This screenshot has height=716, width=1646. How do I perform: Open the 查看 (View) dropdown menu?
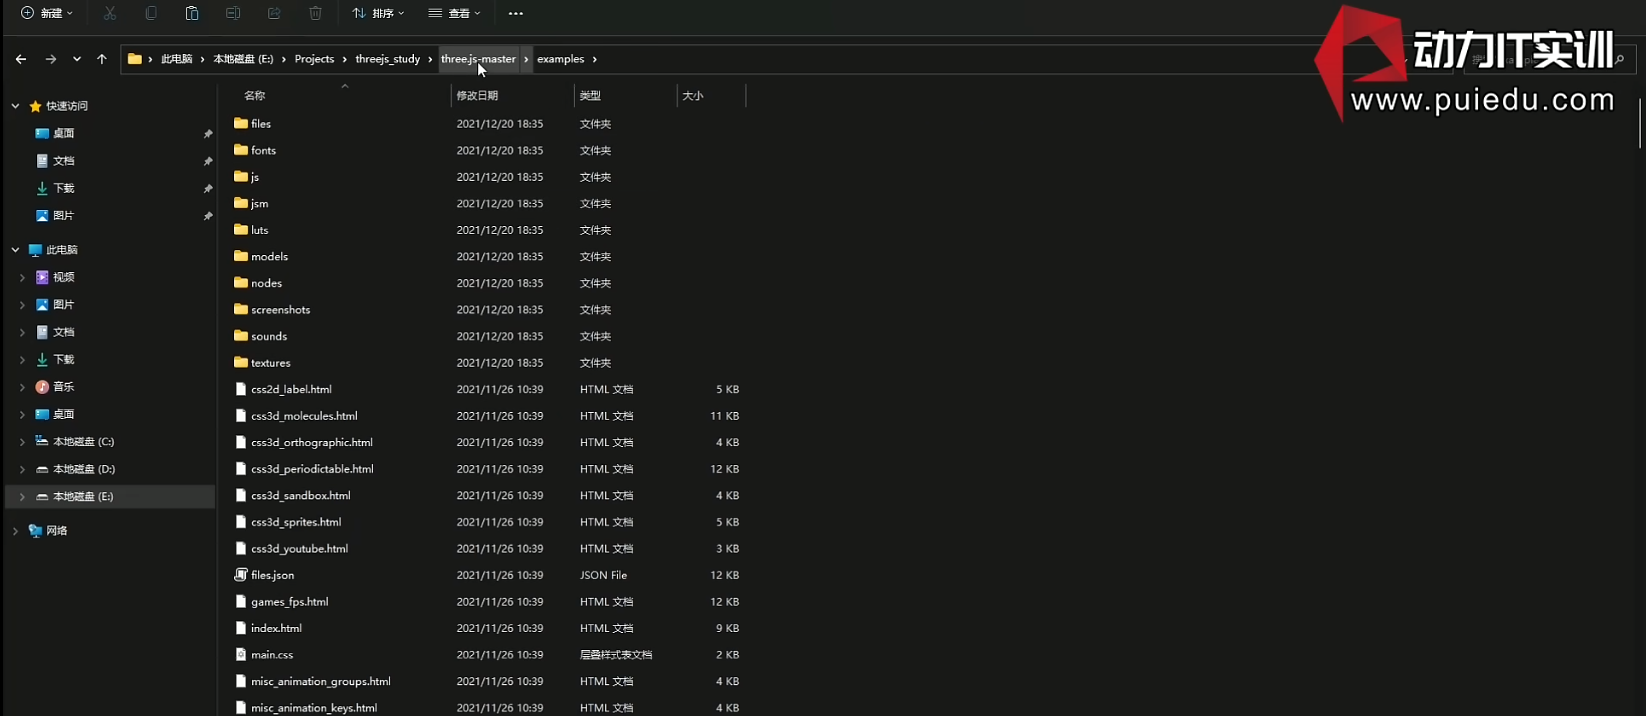[x=455, y=13]
